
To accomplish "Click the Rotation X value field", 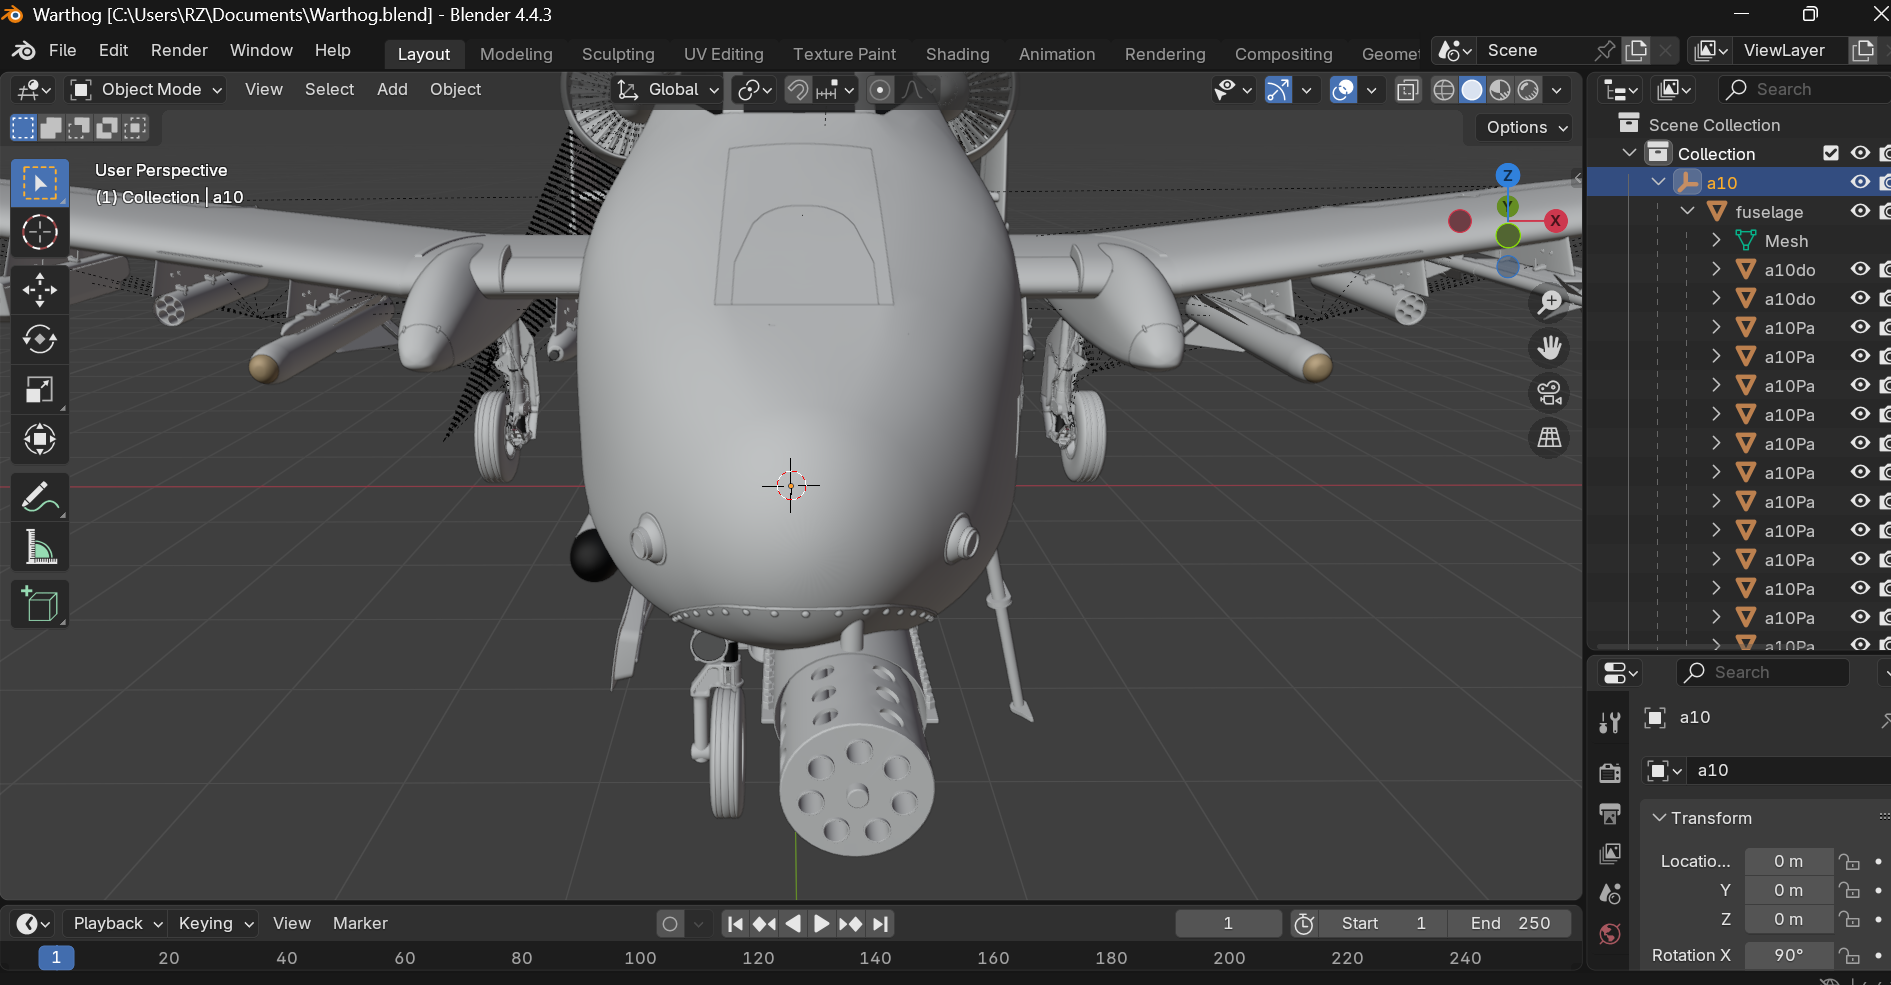I will pos(1789,955).
